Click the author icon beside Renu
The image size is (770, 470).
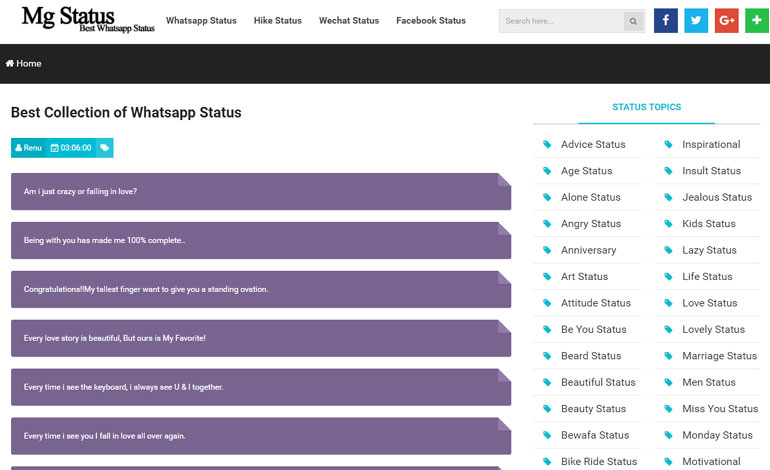18,148
